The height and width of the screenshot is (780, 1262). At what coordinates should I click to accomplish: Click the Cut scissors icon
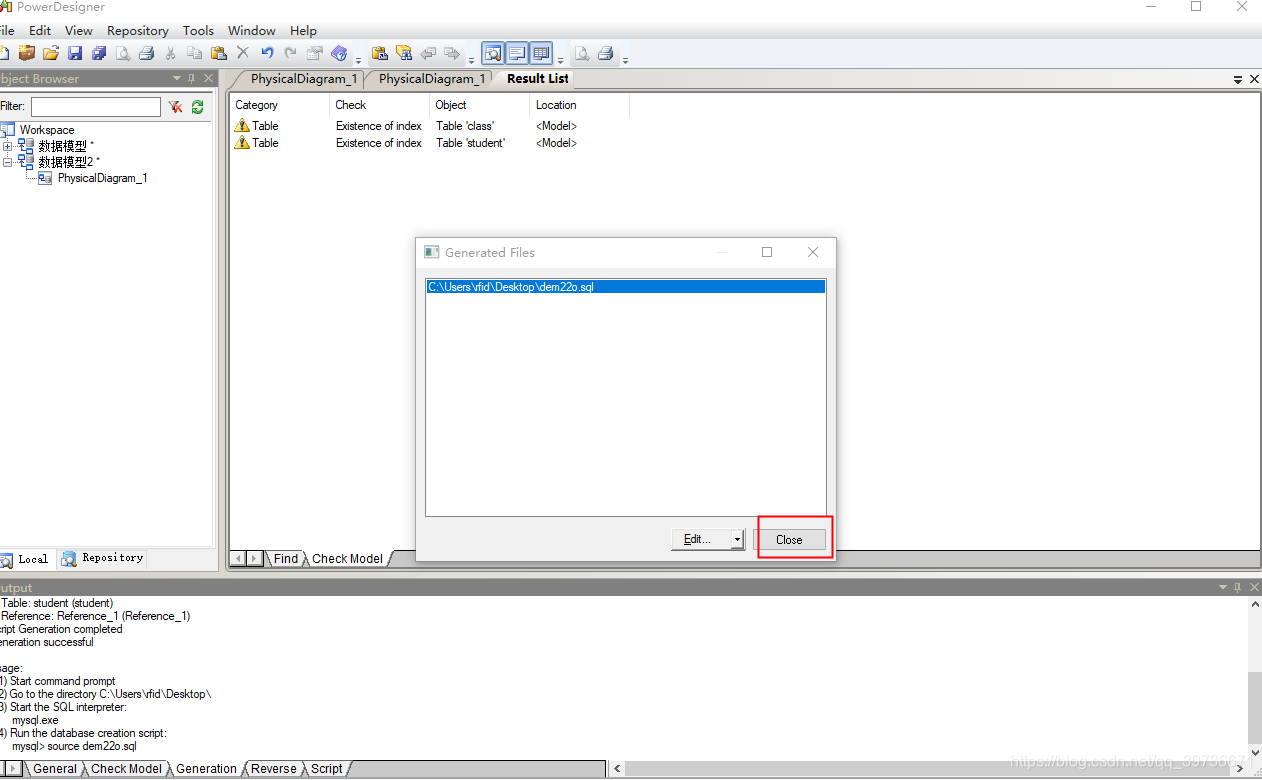tap(171, 53)
